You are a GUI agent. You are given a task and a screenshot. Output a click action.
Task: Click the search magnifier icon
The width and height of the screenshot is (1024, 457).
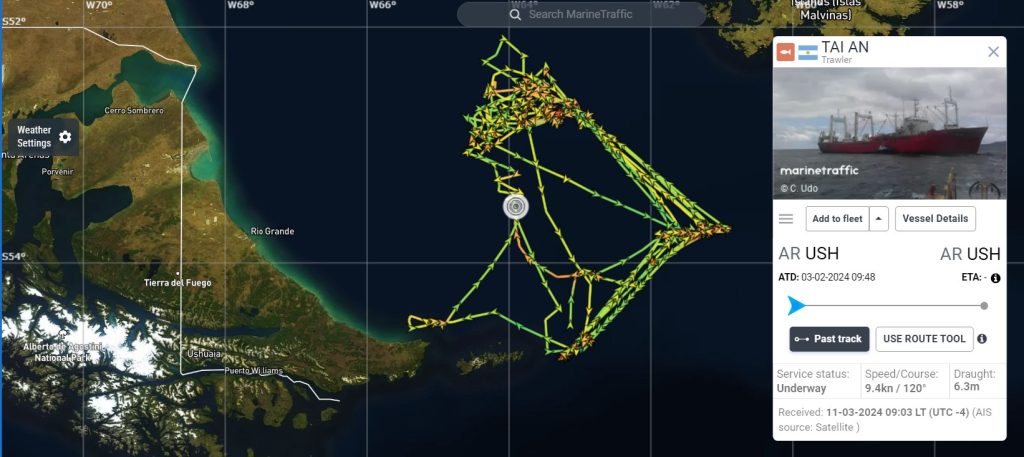[515, 14]
